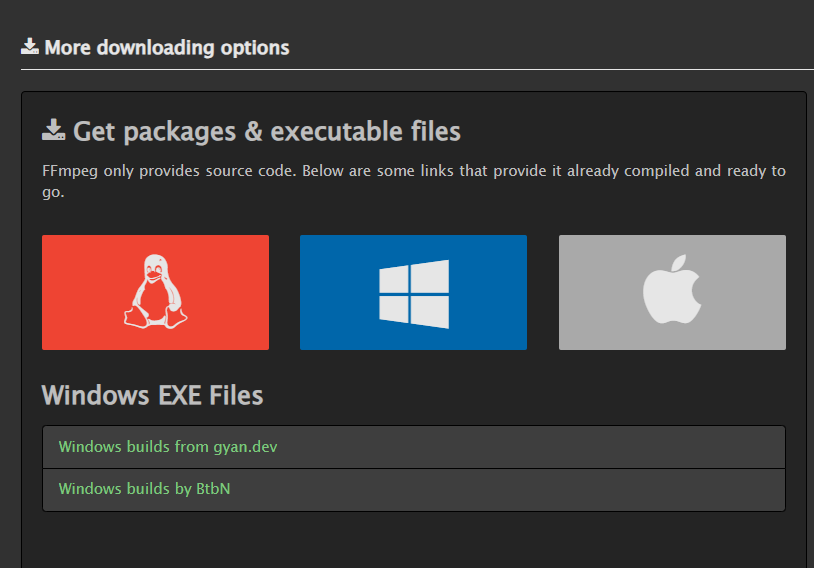
Task: Click the 'FFmpeg only provides source code' paragraph
Action: [414, 181]
